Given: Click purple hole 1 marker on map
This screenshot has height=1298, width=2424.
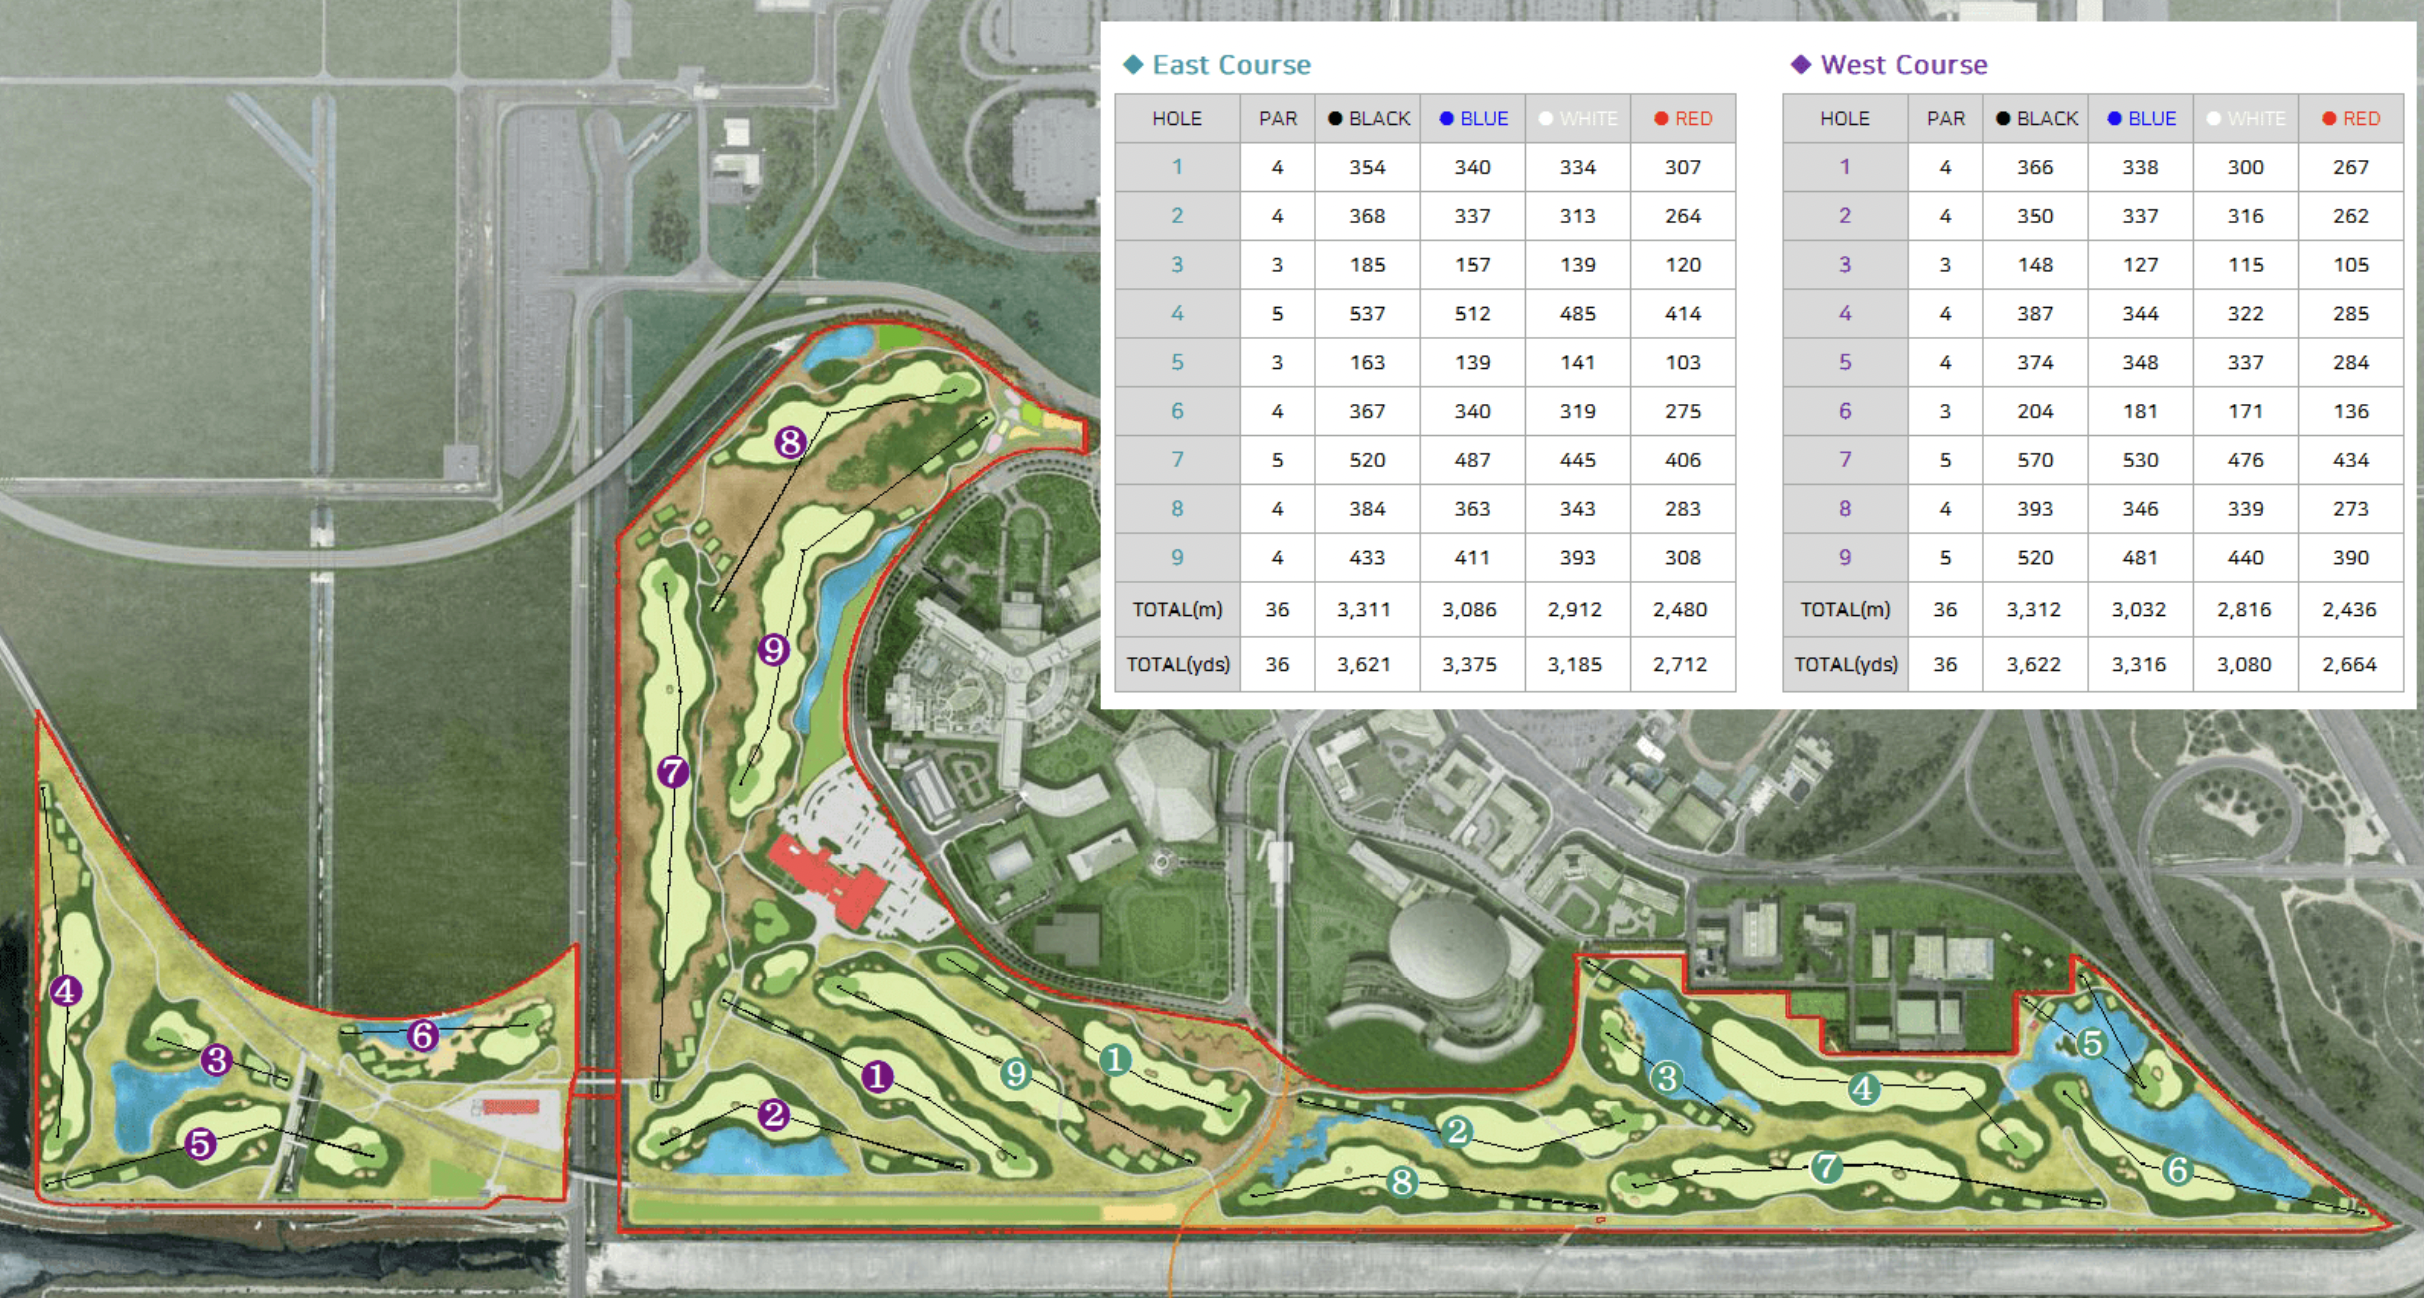Looking at the screenshot, I should coord(877,1076).
